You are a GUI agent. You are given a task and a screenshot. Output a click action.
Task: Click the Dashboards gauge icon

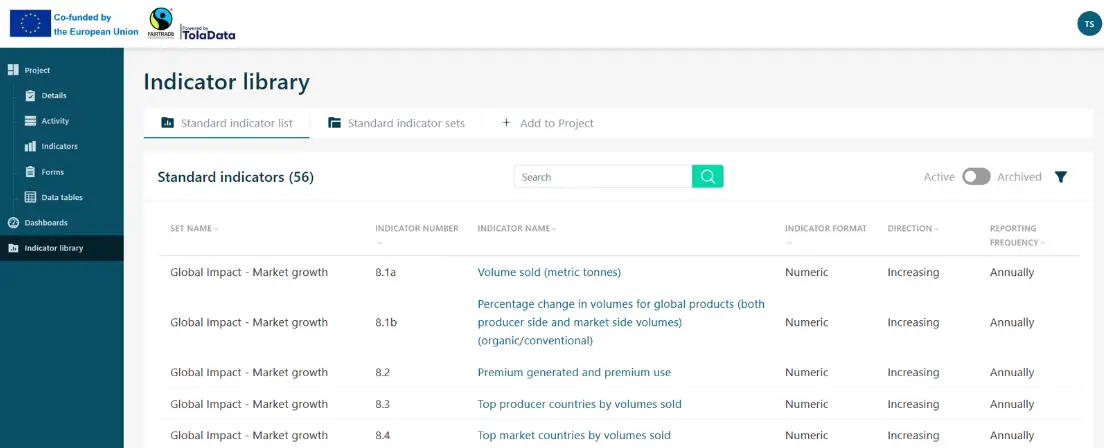point(14,222)
